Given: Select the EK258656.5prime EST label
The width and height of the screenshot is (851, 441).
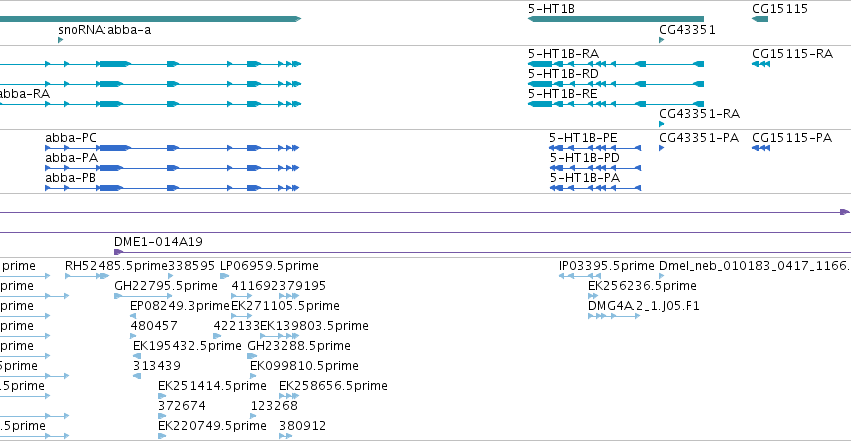Looking at the screenshot, I should tap(333, 386).
